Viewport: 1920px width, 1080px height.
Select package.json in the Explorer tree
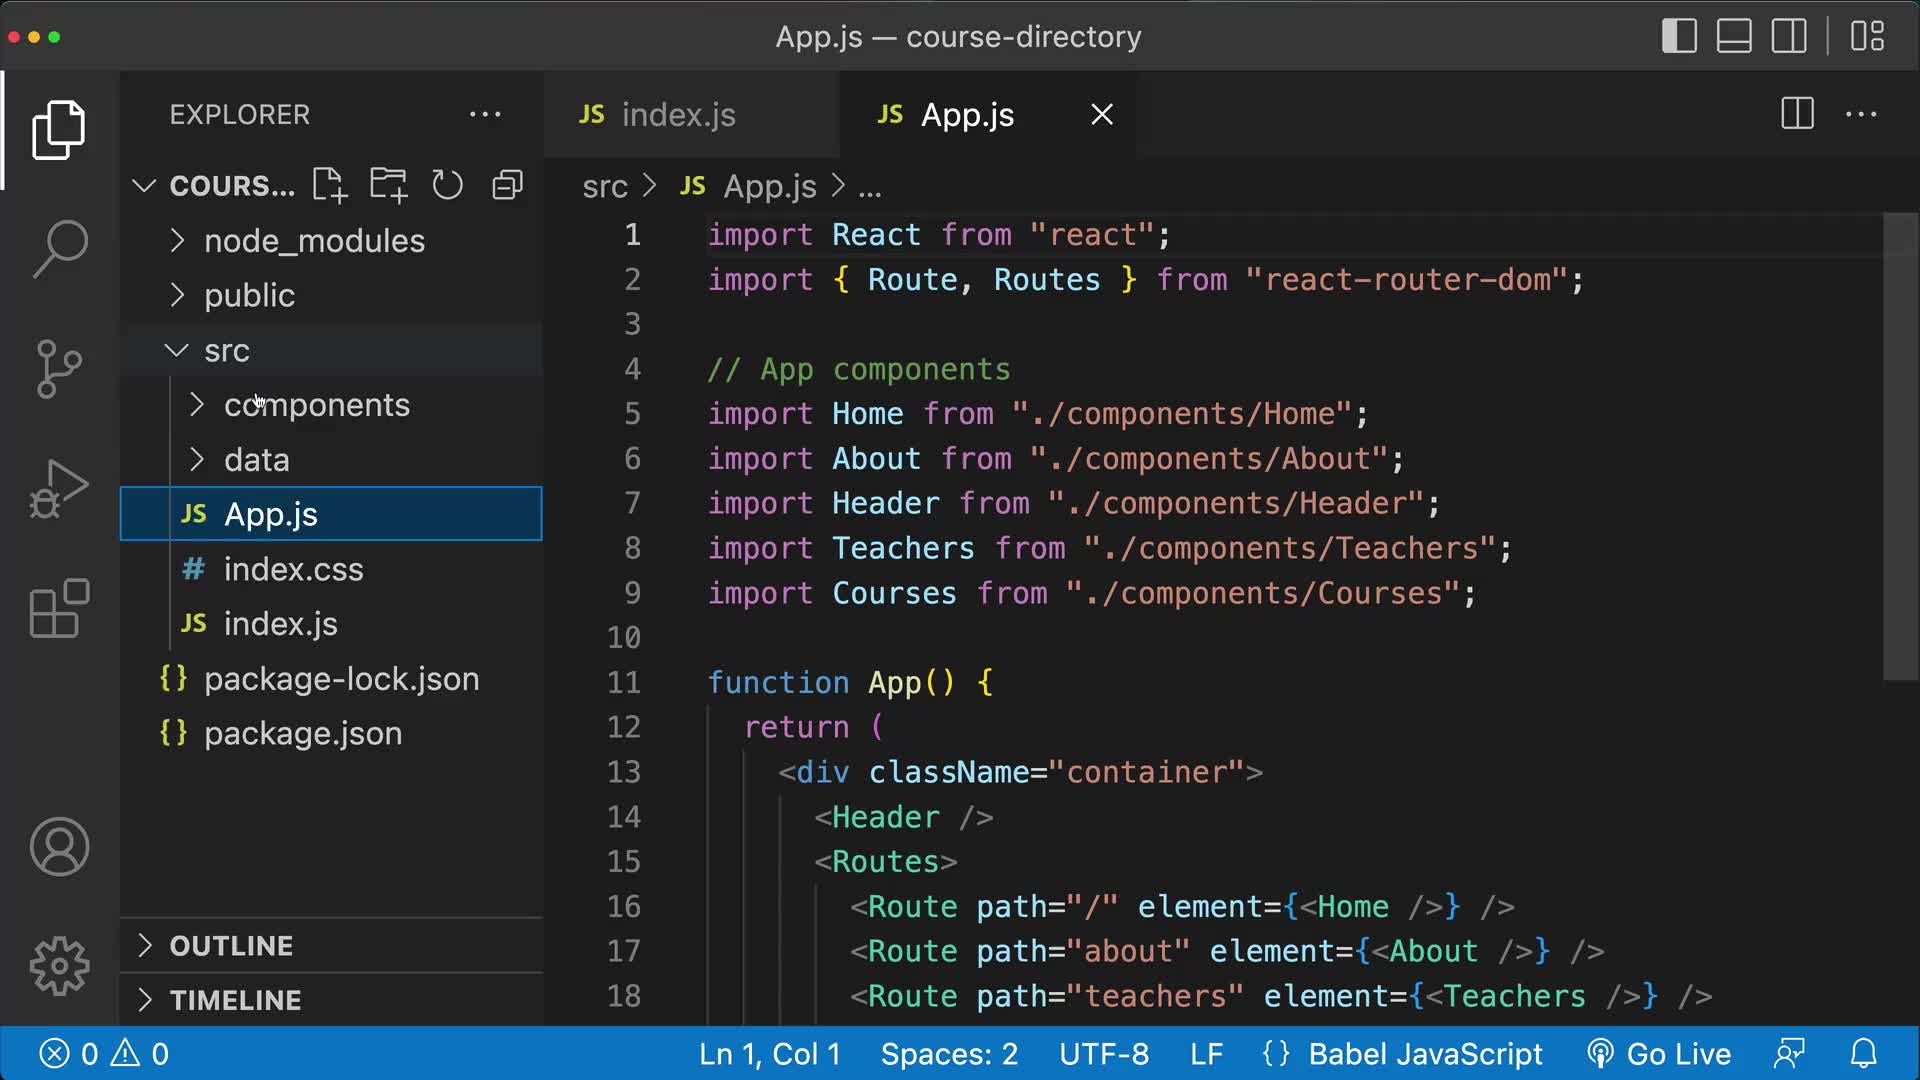(x=302, y=733)
